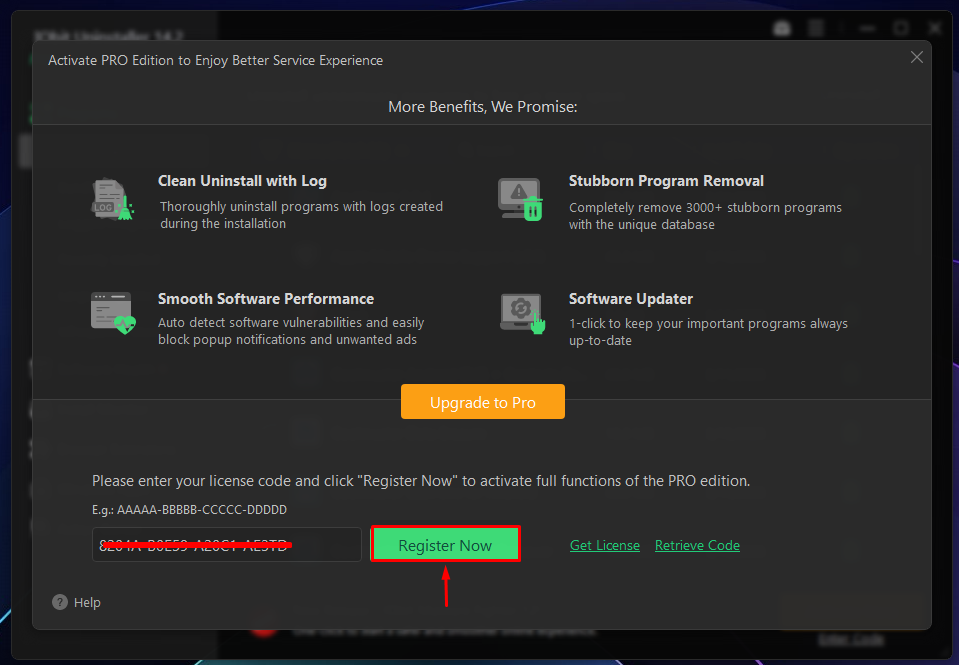This screenshot has width=959, height=665.
Task: Follow the Retrieve Code link
Action: (x=697, y=545)
